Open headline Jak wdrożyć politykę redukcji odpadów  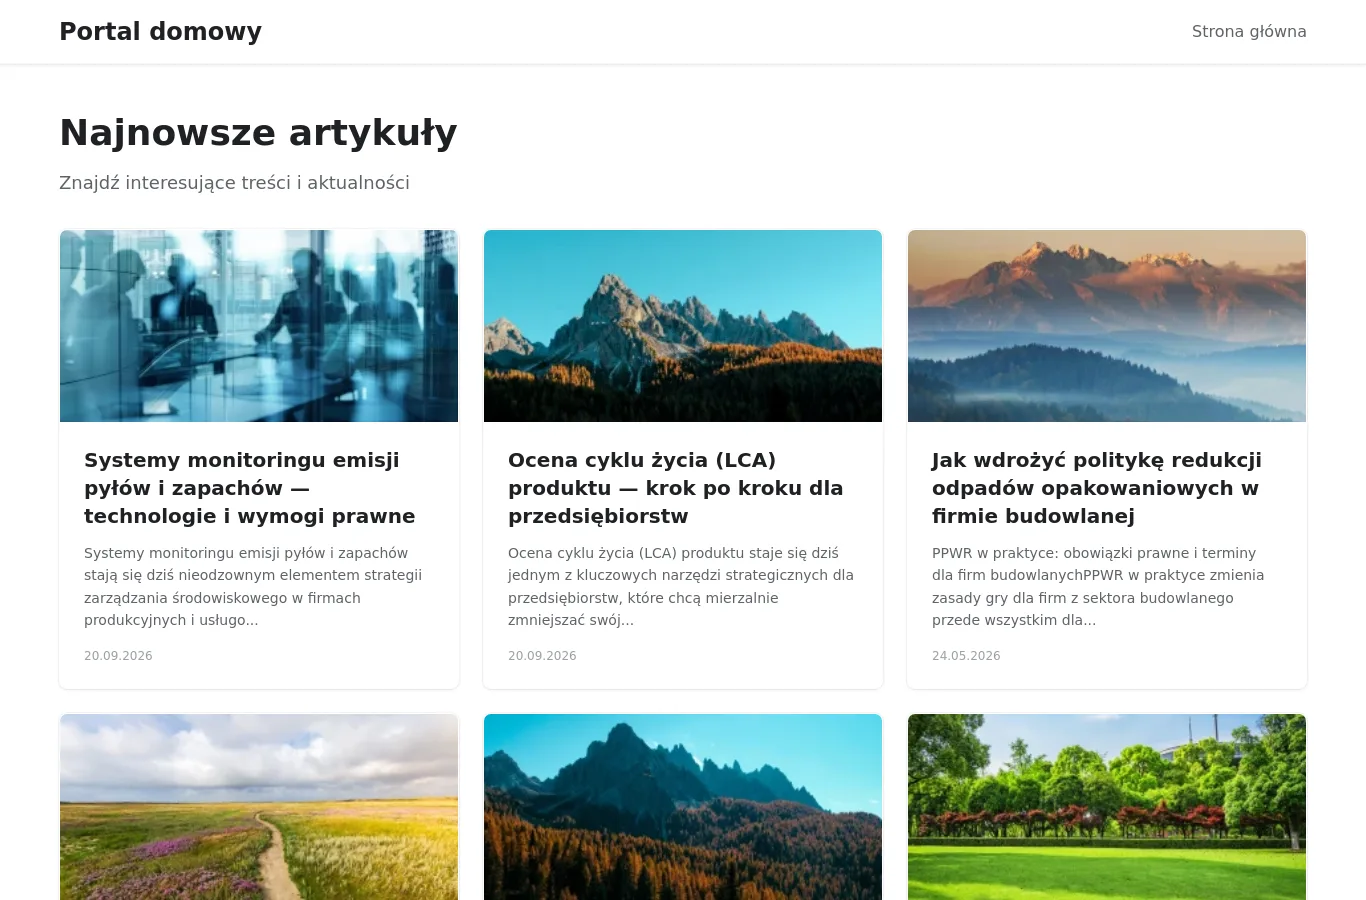click(1097, 488)
